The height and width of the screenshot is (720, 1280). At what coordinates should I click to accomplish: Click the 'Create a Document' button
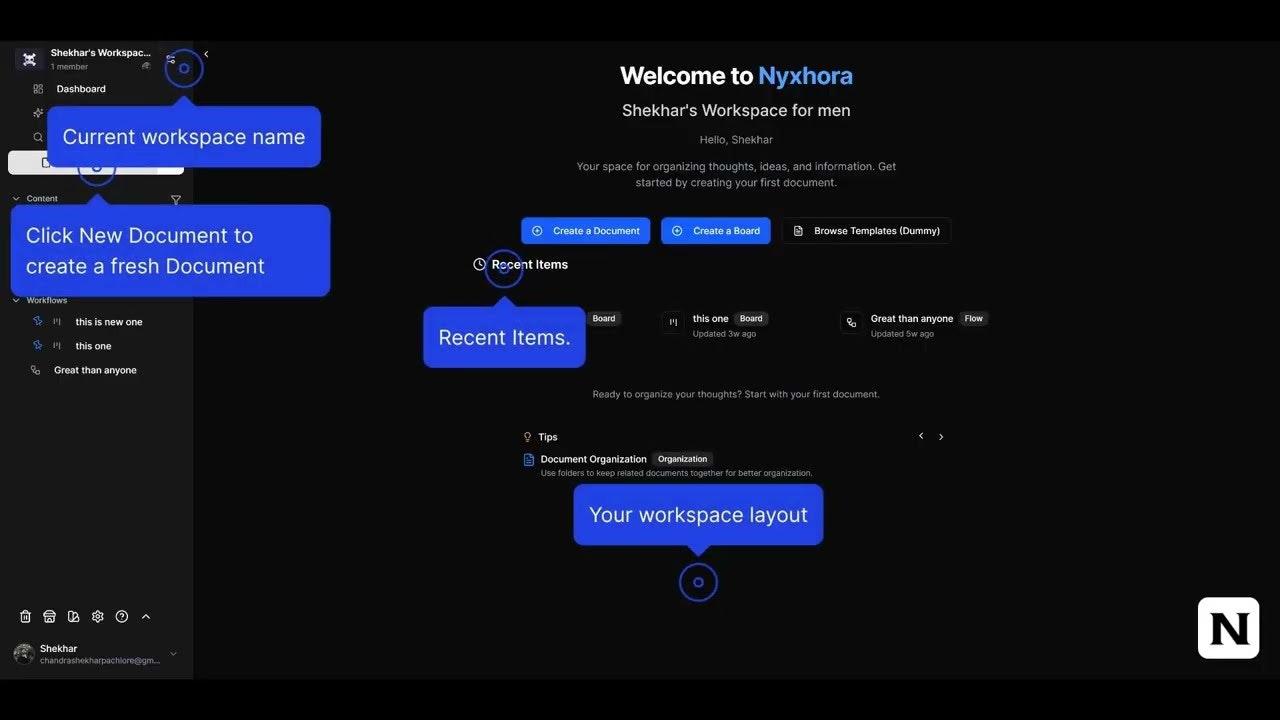coord(585,231)
